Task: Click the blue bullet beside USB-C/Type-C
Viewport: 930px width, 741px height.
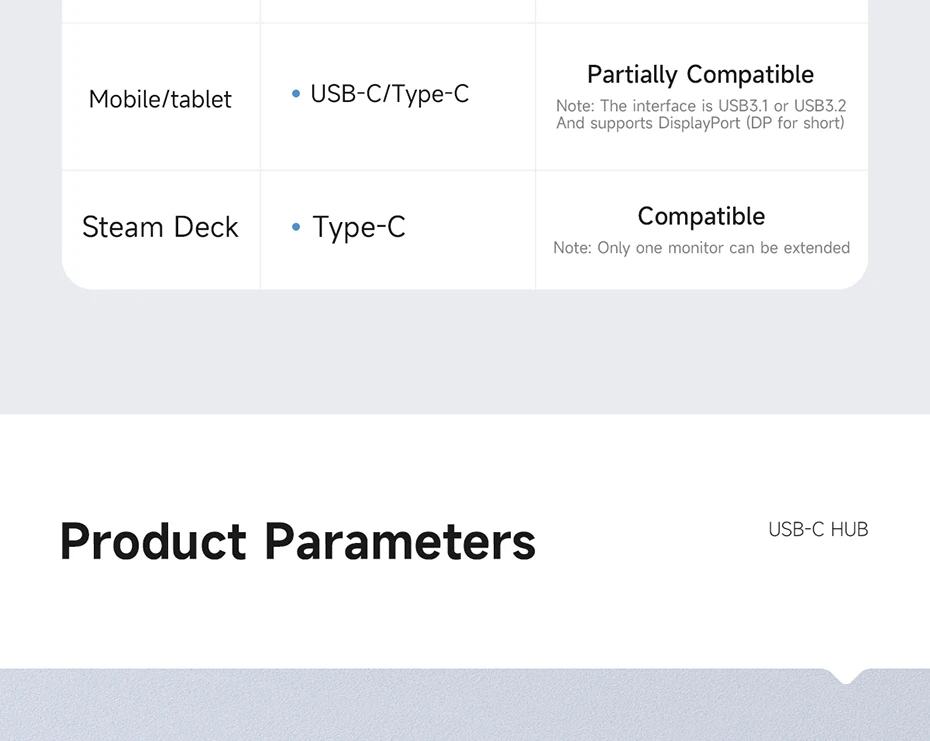Action: pyautogui.click(x=296, y=93)
